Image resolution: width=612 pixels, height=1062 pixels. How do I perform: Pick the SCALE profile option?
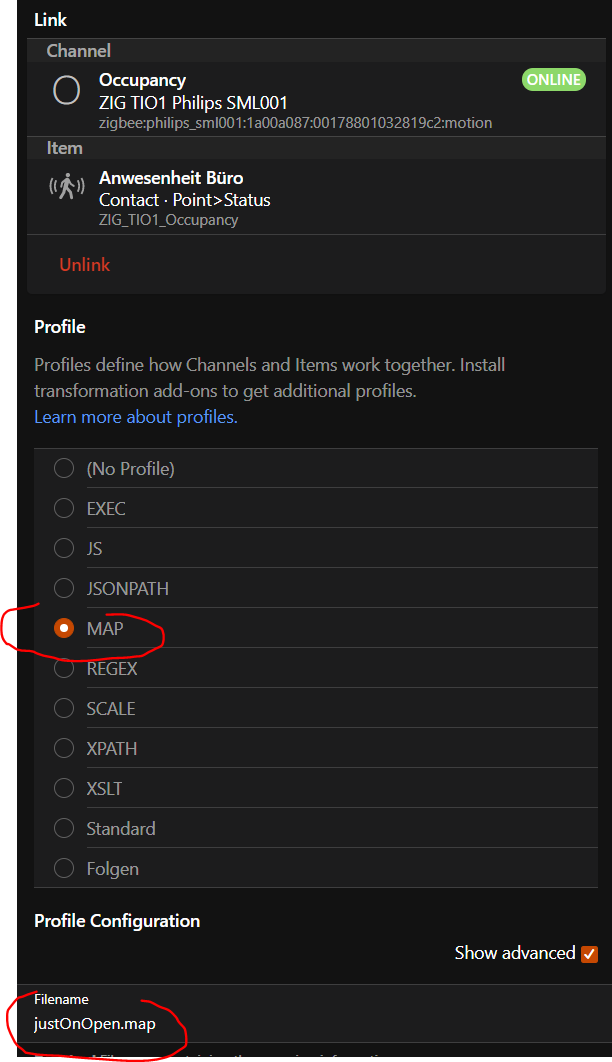[x=64, y=708]
